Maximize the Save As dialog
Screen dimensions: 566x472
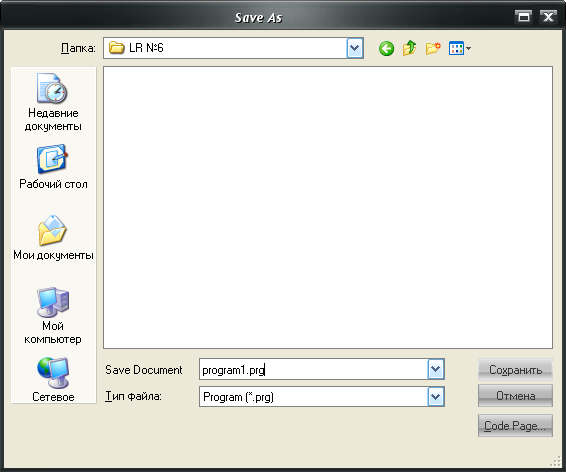coord(524,17)
